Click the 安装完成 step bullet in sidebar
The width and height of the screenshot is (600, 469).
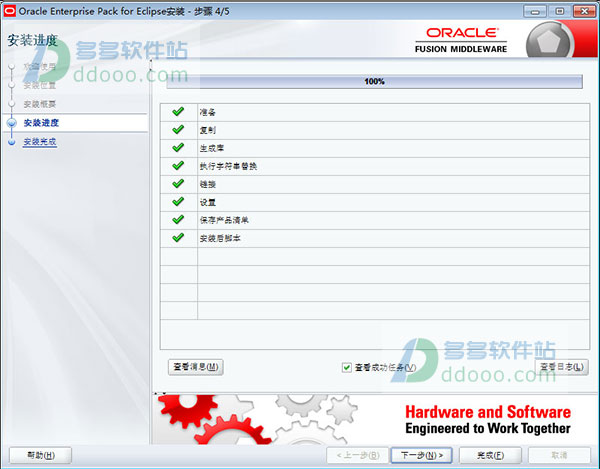[12, 142]
